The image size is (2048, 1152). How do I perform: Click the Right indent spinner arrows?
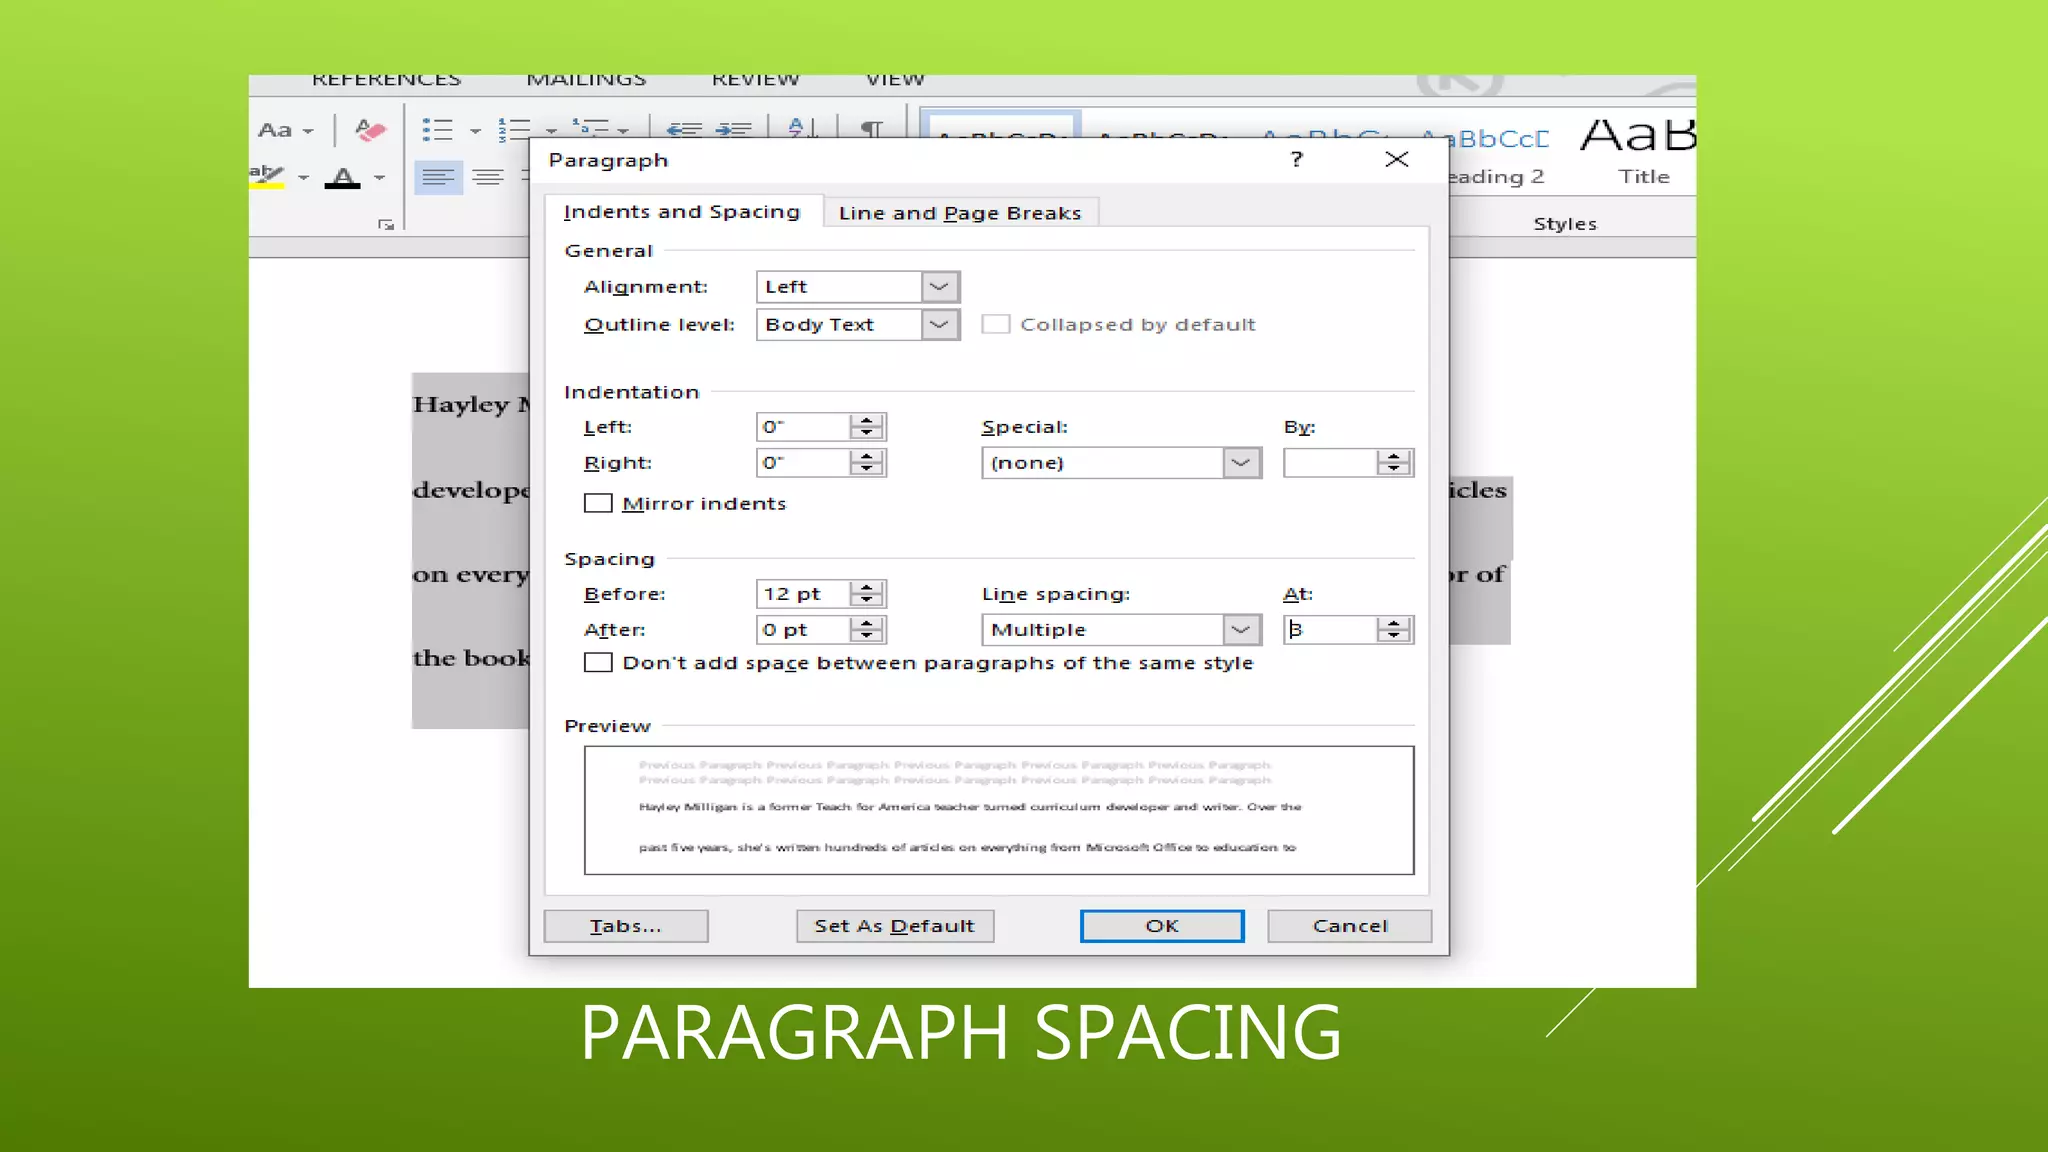click(x=867, y=463)
